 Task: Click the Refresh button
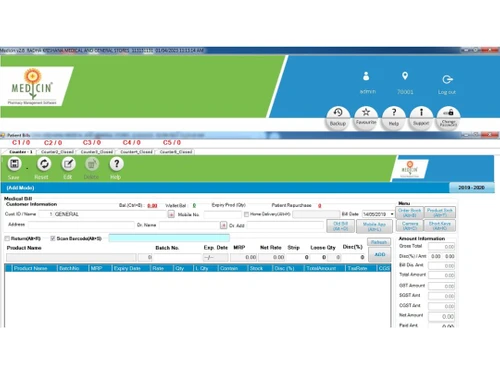[x=379, y=242]
